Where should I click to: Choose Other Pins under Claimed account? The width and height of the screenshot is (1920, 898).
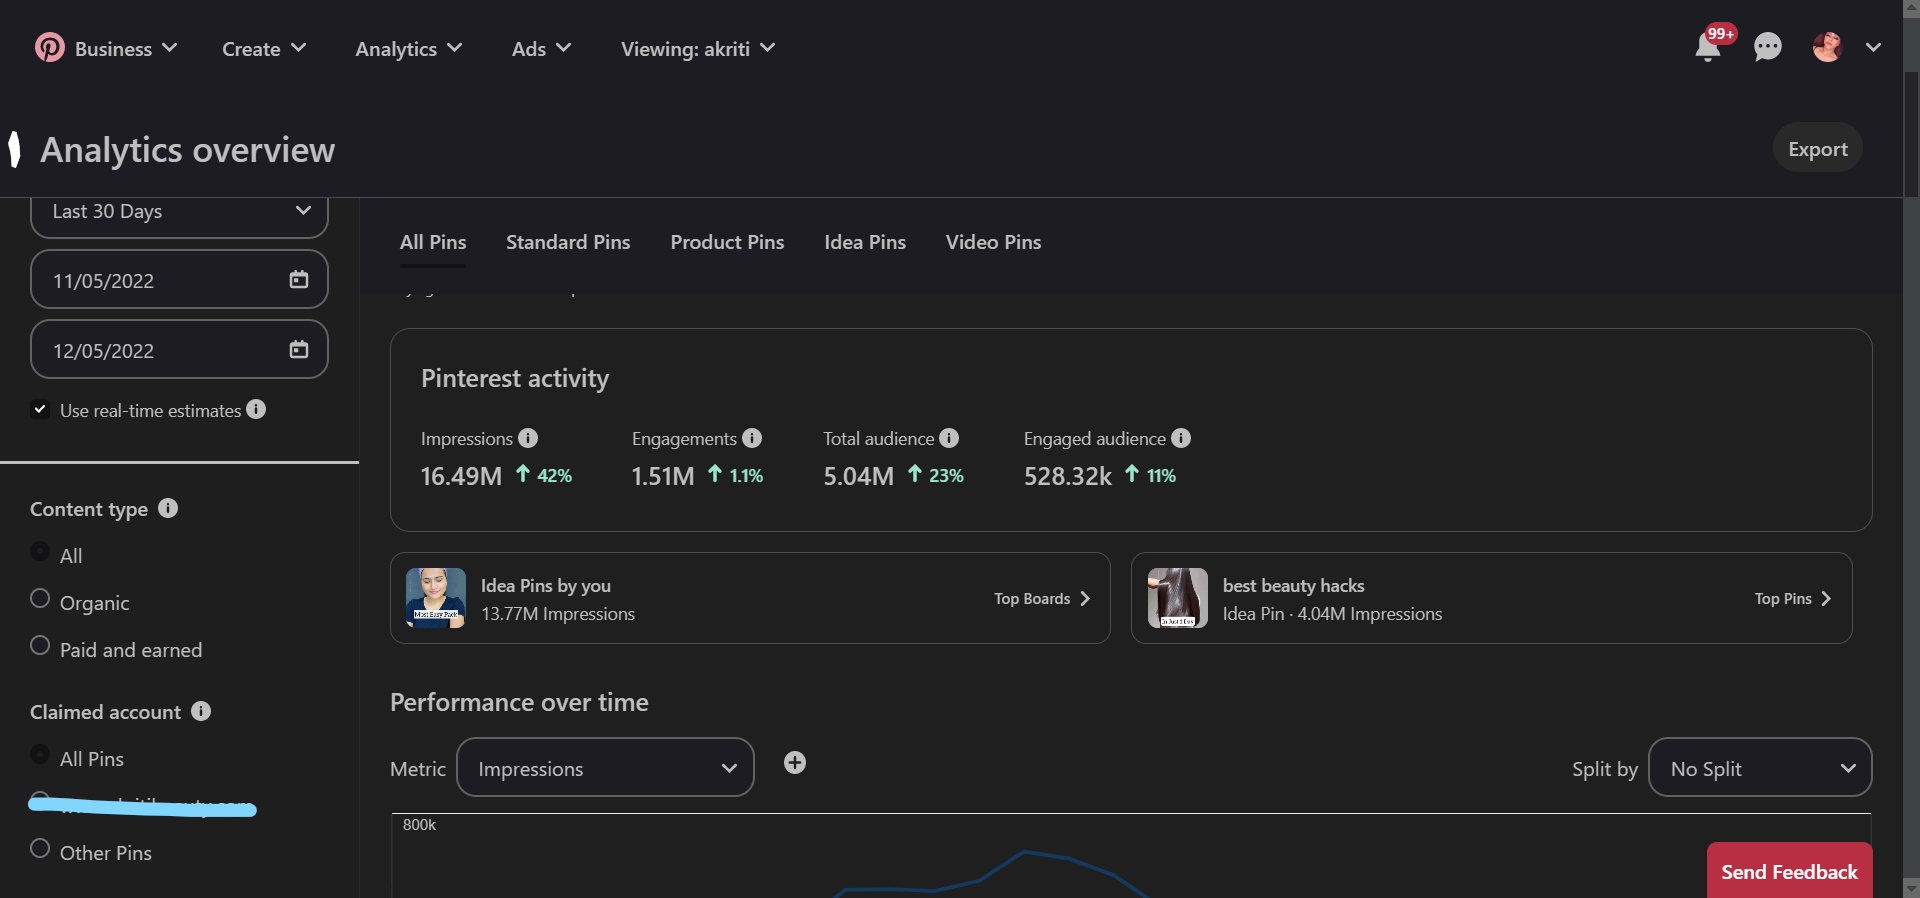40,848
